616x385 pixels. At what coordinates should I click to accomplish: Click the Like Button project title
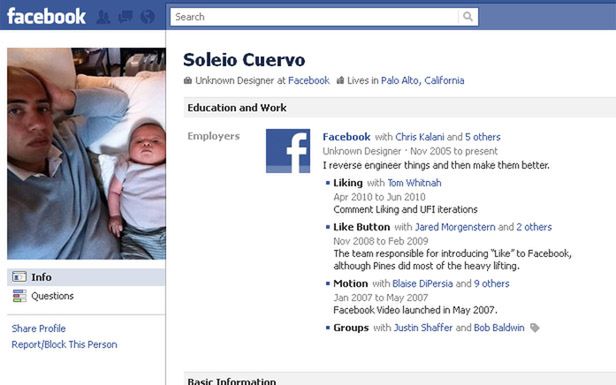(x=361, y=227)
